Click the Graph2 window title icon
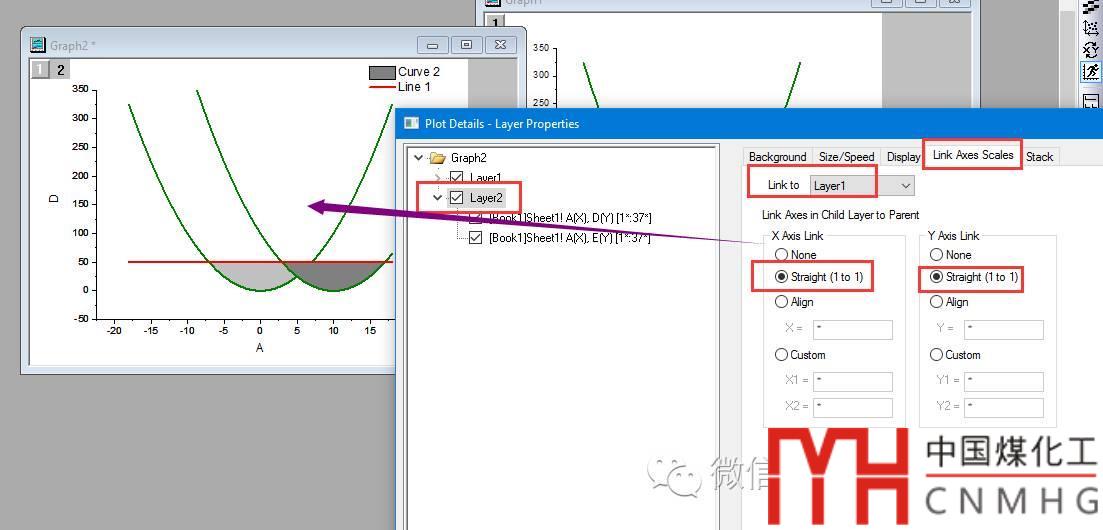This screenshot has height=530, width=1103. (x=37, y=45)
